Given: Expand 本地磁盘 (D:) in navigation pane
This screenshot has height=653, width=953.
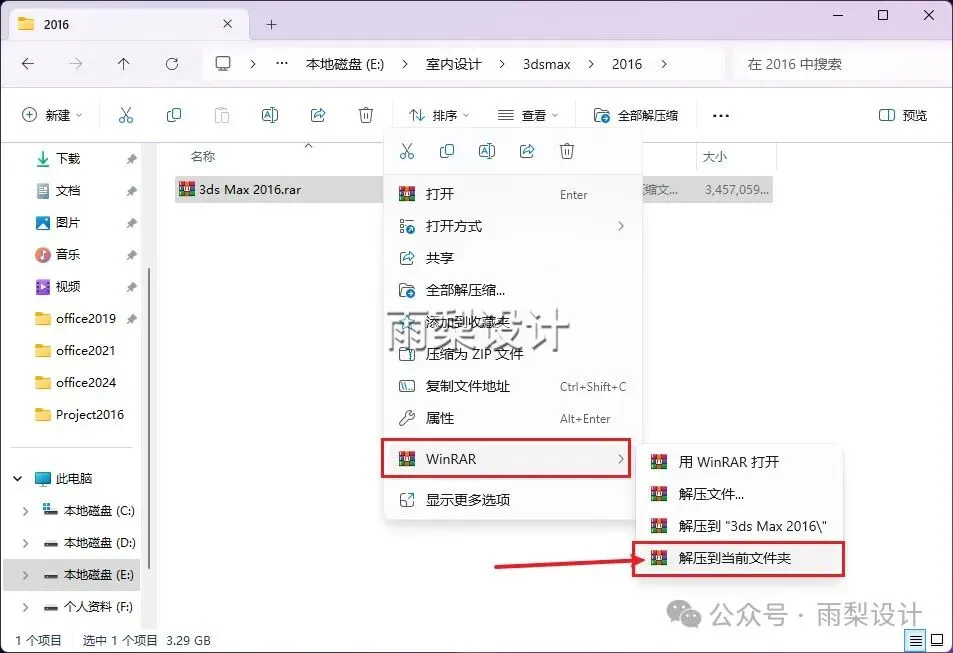Looking at the screenshot, I should (x=25, y=543).
